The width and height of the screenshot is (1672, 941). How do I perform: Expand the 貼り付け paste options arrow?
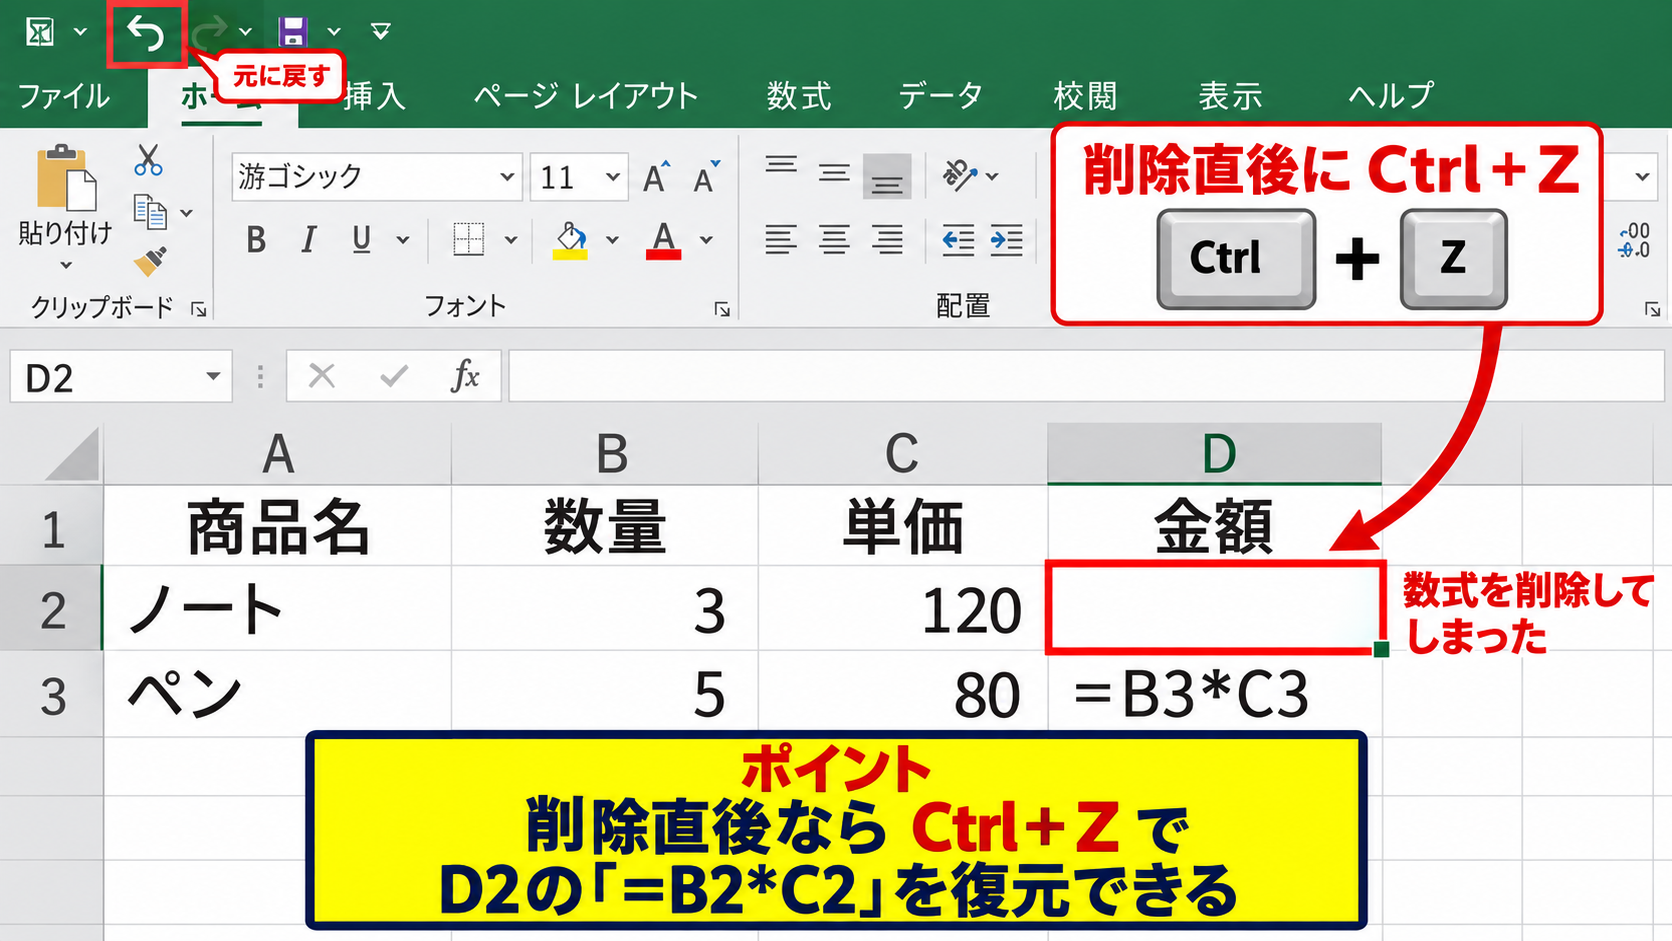click(x=66, y=266)
